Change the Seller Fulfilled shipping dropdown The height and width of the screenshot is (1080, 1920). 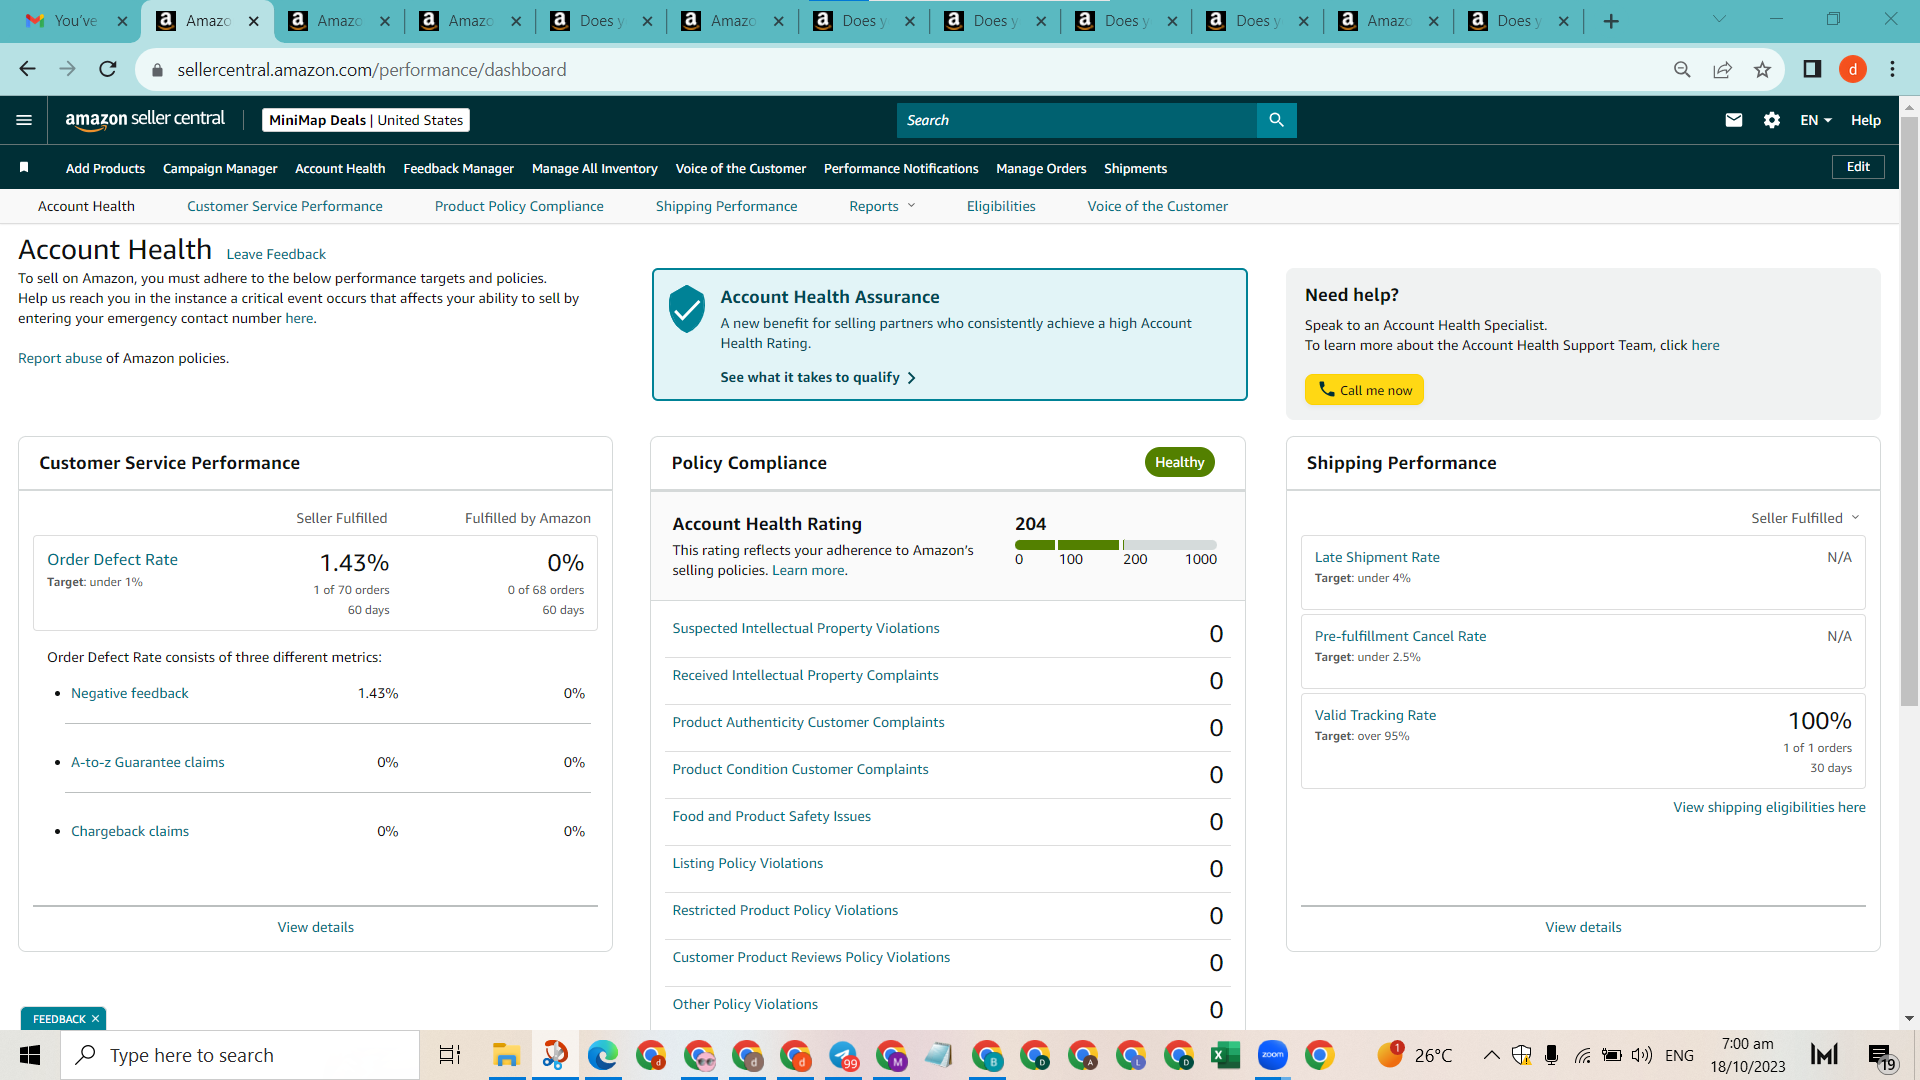click(x=1805, y=518)
